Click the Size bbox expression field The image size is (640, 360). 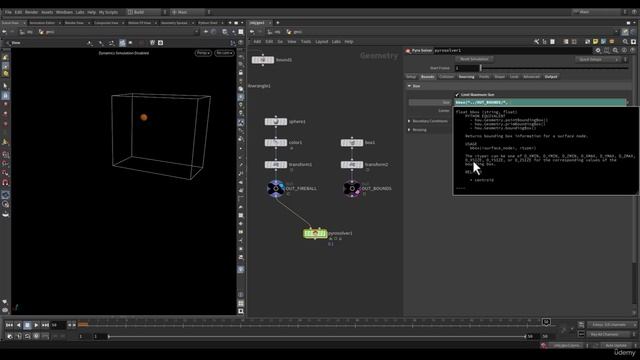[x=540, y=102]
